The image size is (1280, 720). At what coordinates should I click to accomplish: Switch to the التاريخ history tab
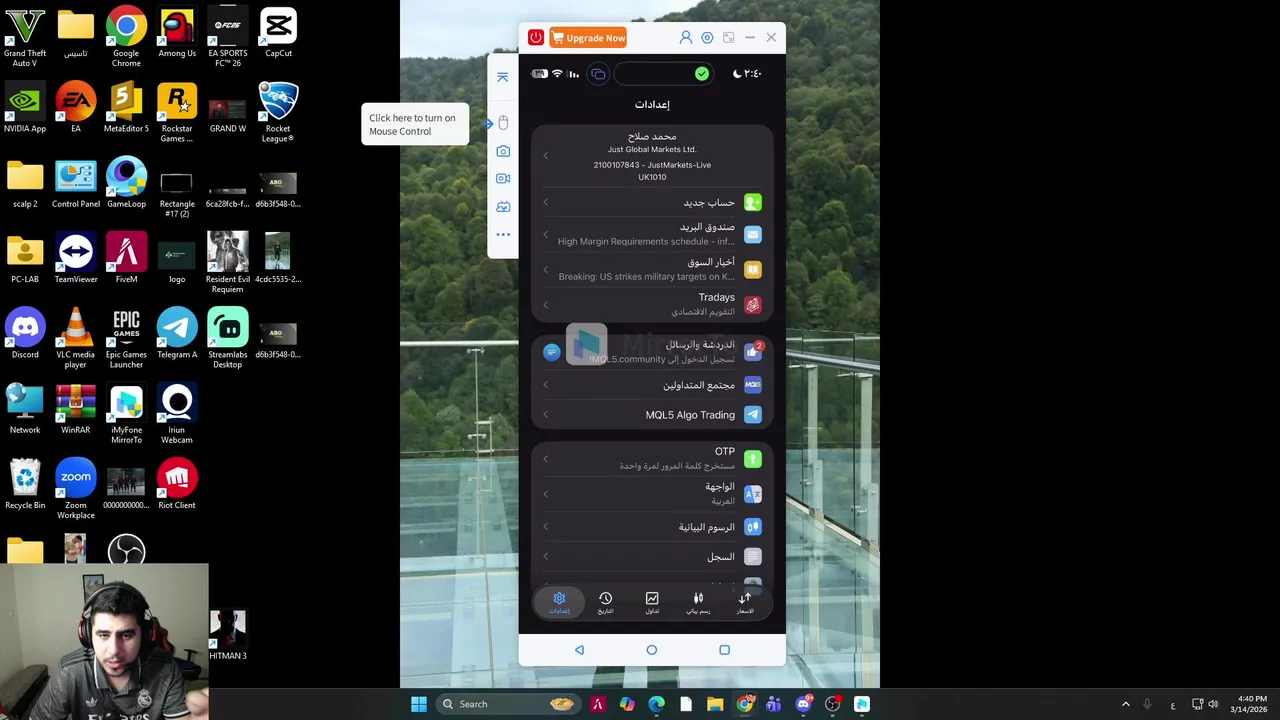(606, 603)
